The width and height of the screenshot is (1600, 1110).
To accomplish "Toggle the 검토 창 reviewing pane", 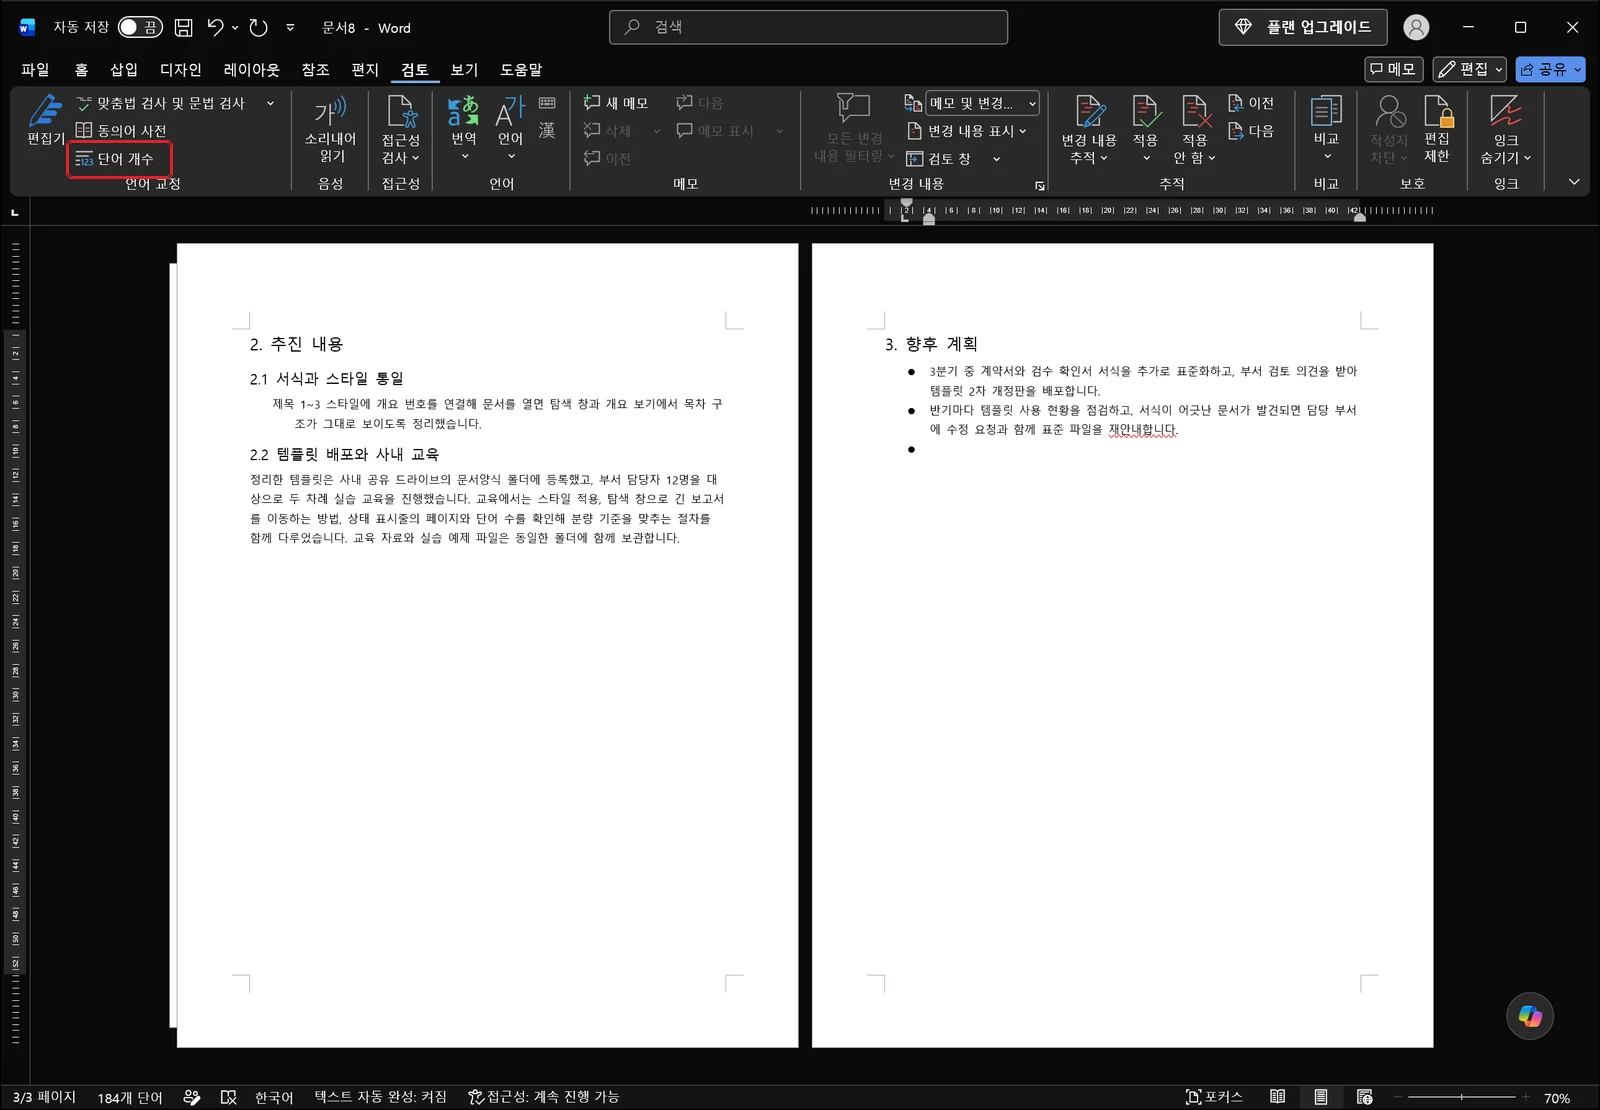I will (939, 159).
